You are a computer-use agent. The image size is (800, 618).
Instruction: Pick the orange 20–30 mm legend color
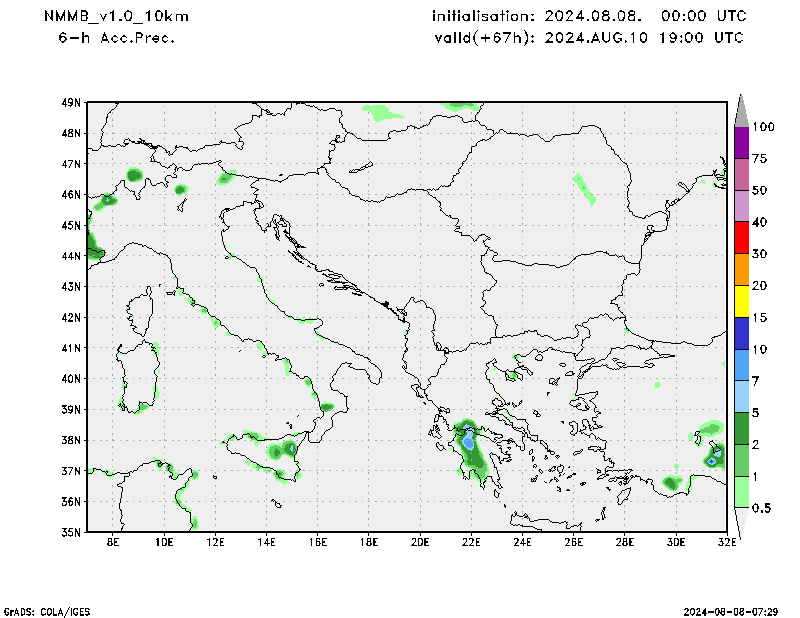pos(742,269)
